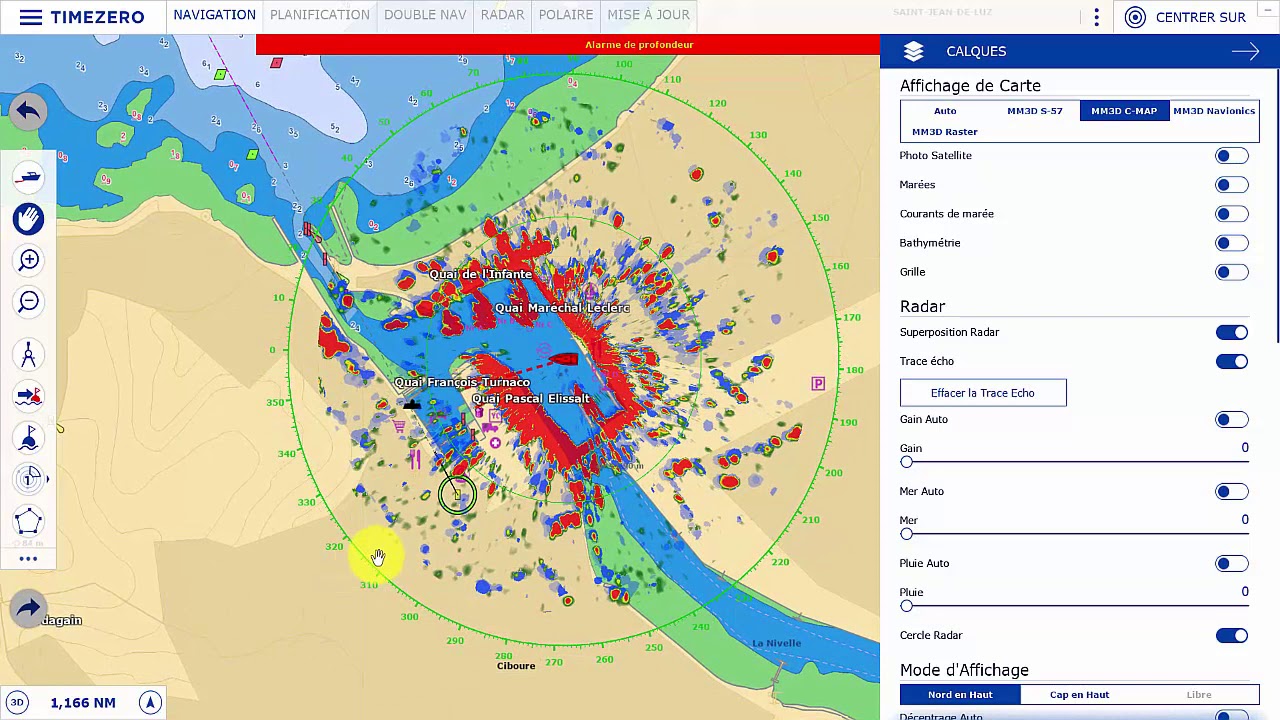Switch to Planification tab

tap(319, 15)
